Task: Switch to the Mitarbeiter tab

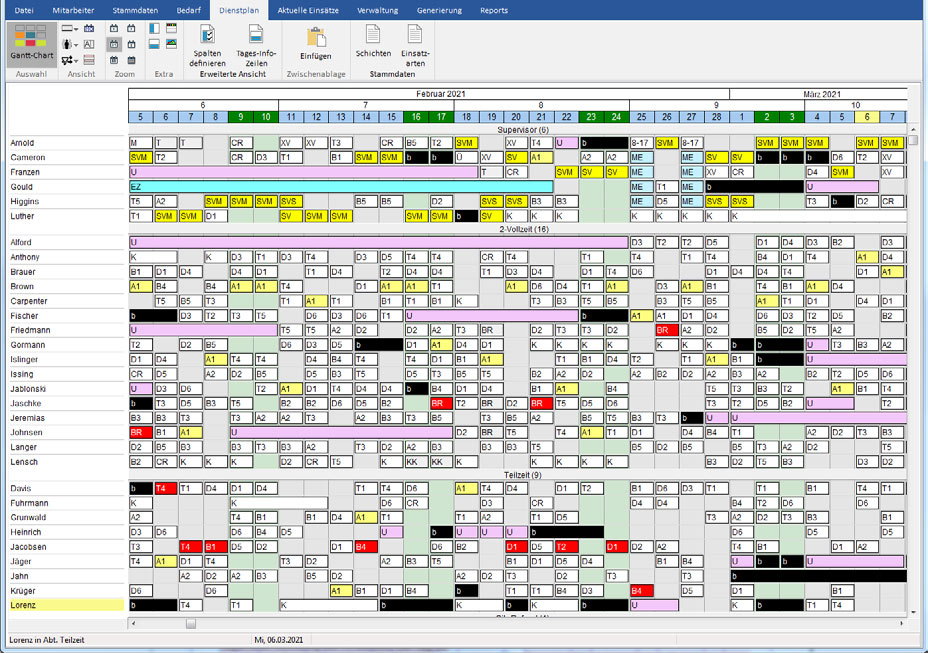Action: [73, 10]
